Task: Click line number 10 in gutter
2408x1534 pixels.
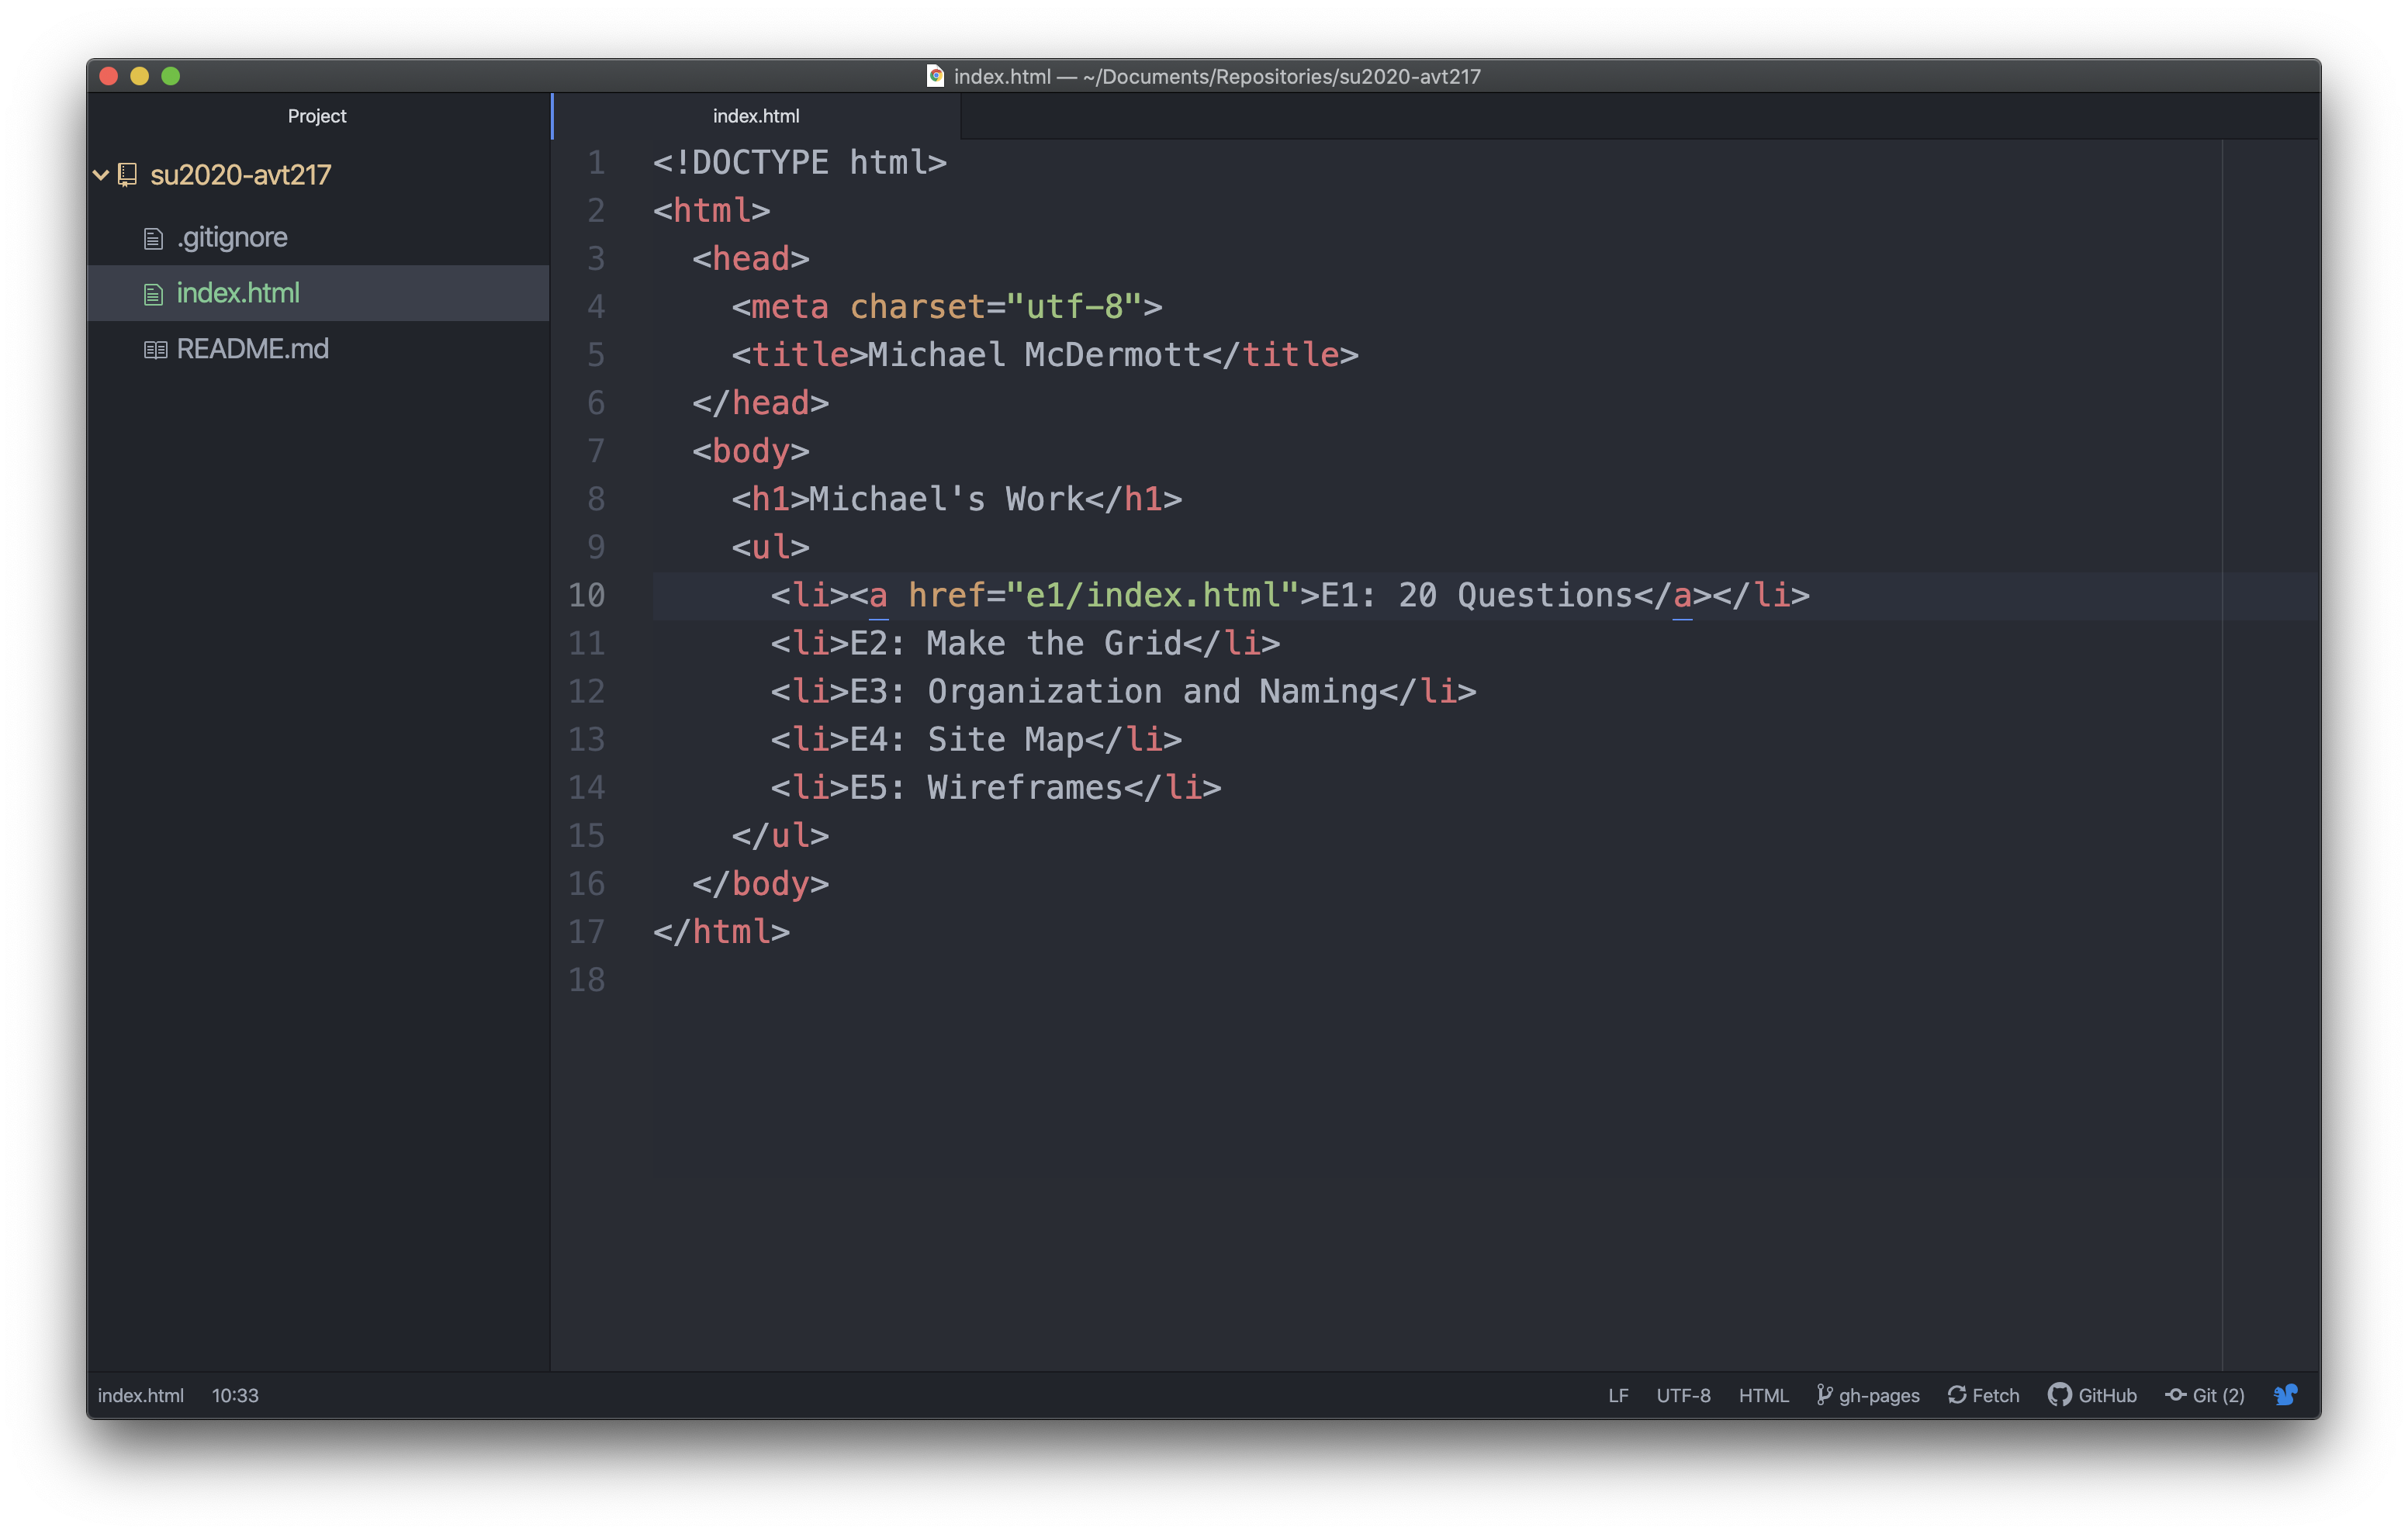Action: pos(586,595)
